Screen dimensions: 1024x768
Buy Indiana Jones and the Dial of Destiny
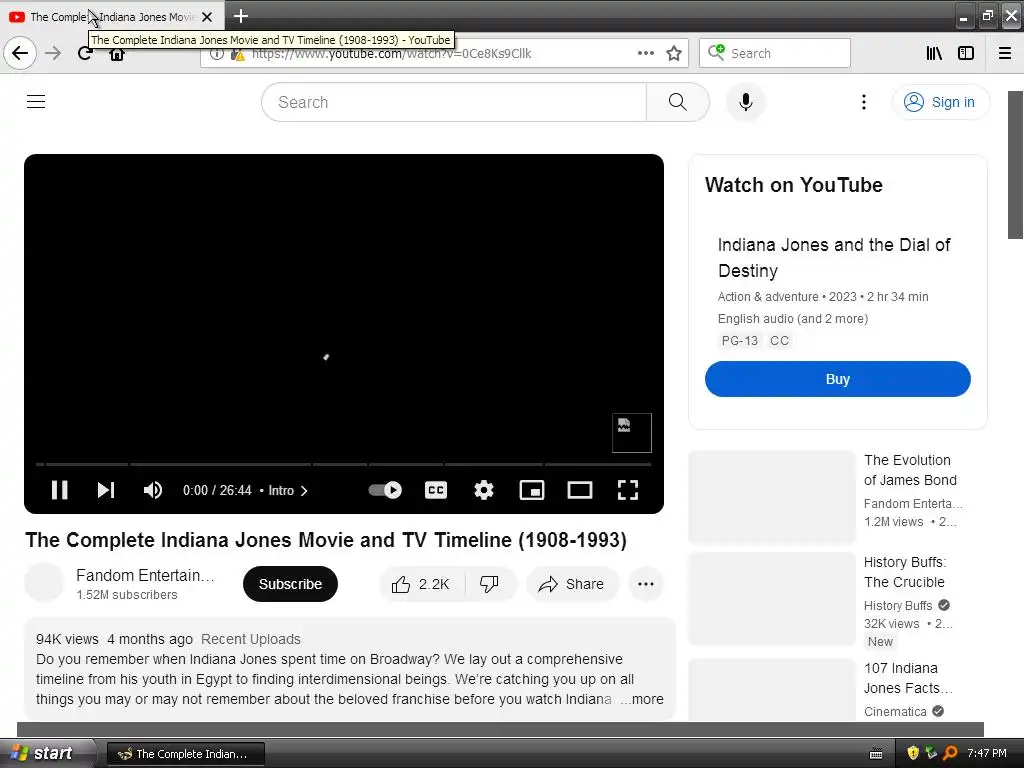point(838,379)
